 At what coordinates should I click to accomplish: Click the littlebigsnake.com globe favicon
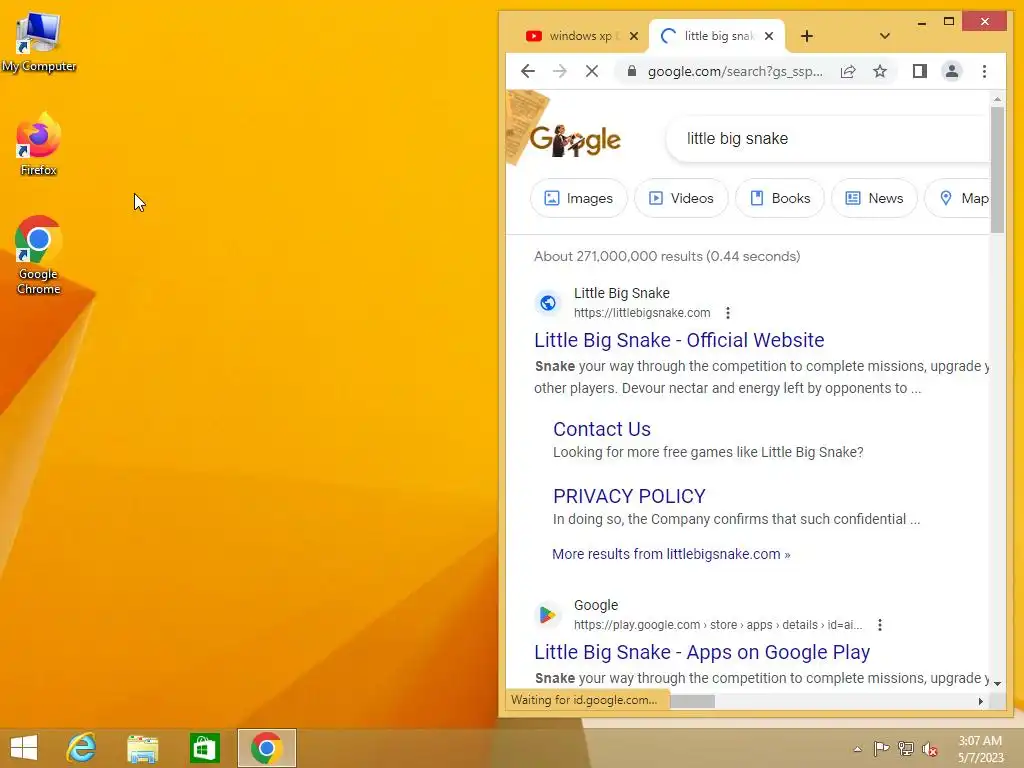pos(548,302)
